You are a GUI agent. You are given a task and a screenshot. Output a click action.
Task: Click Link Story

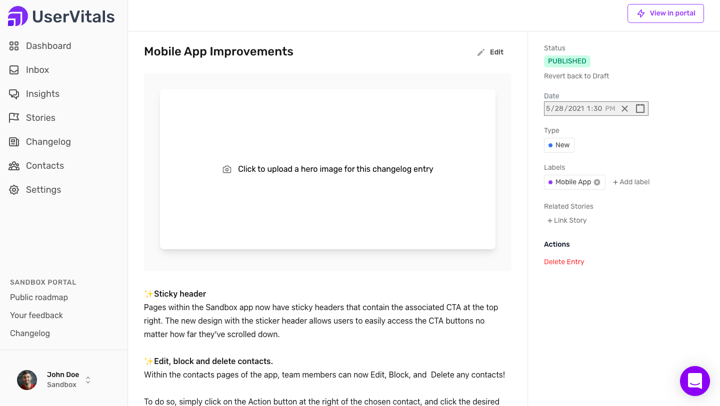tap(567, 220)
